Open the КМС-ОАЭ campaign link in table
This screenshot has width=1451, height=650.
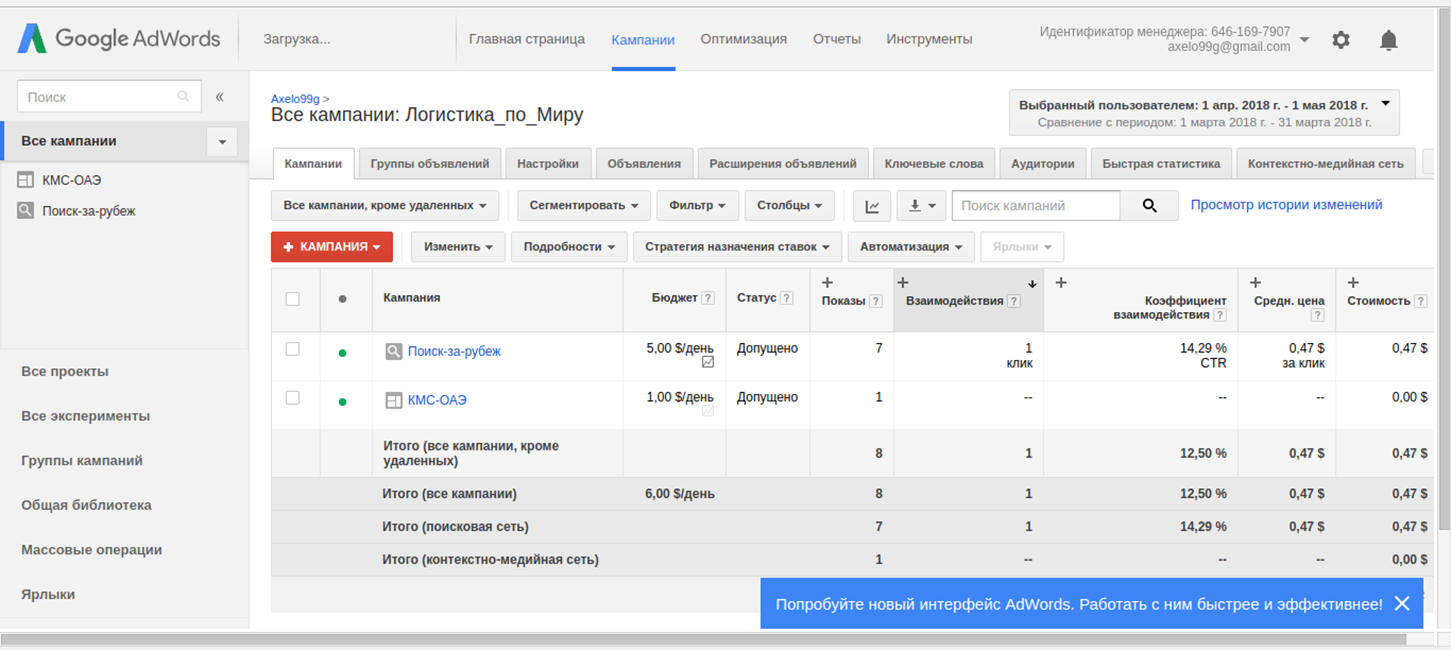pos(437,400)
